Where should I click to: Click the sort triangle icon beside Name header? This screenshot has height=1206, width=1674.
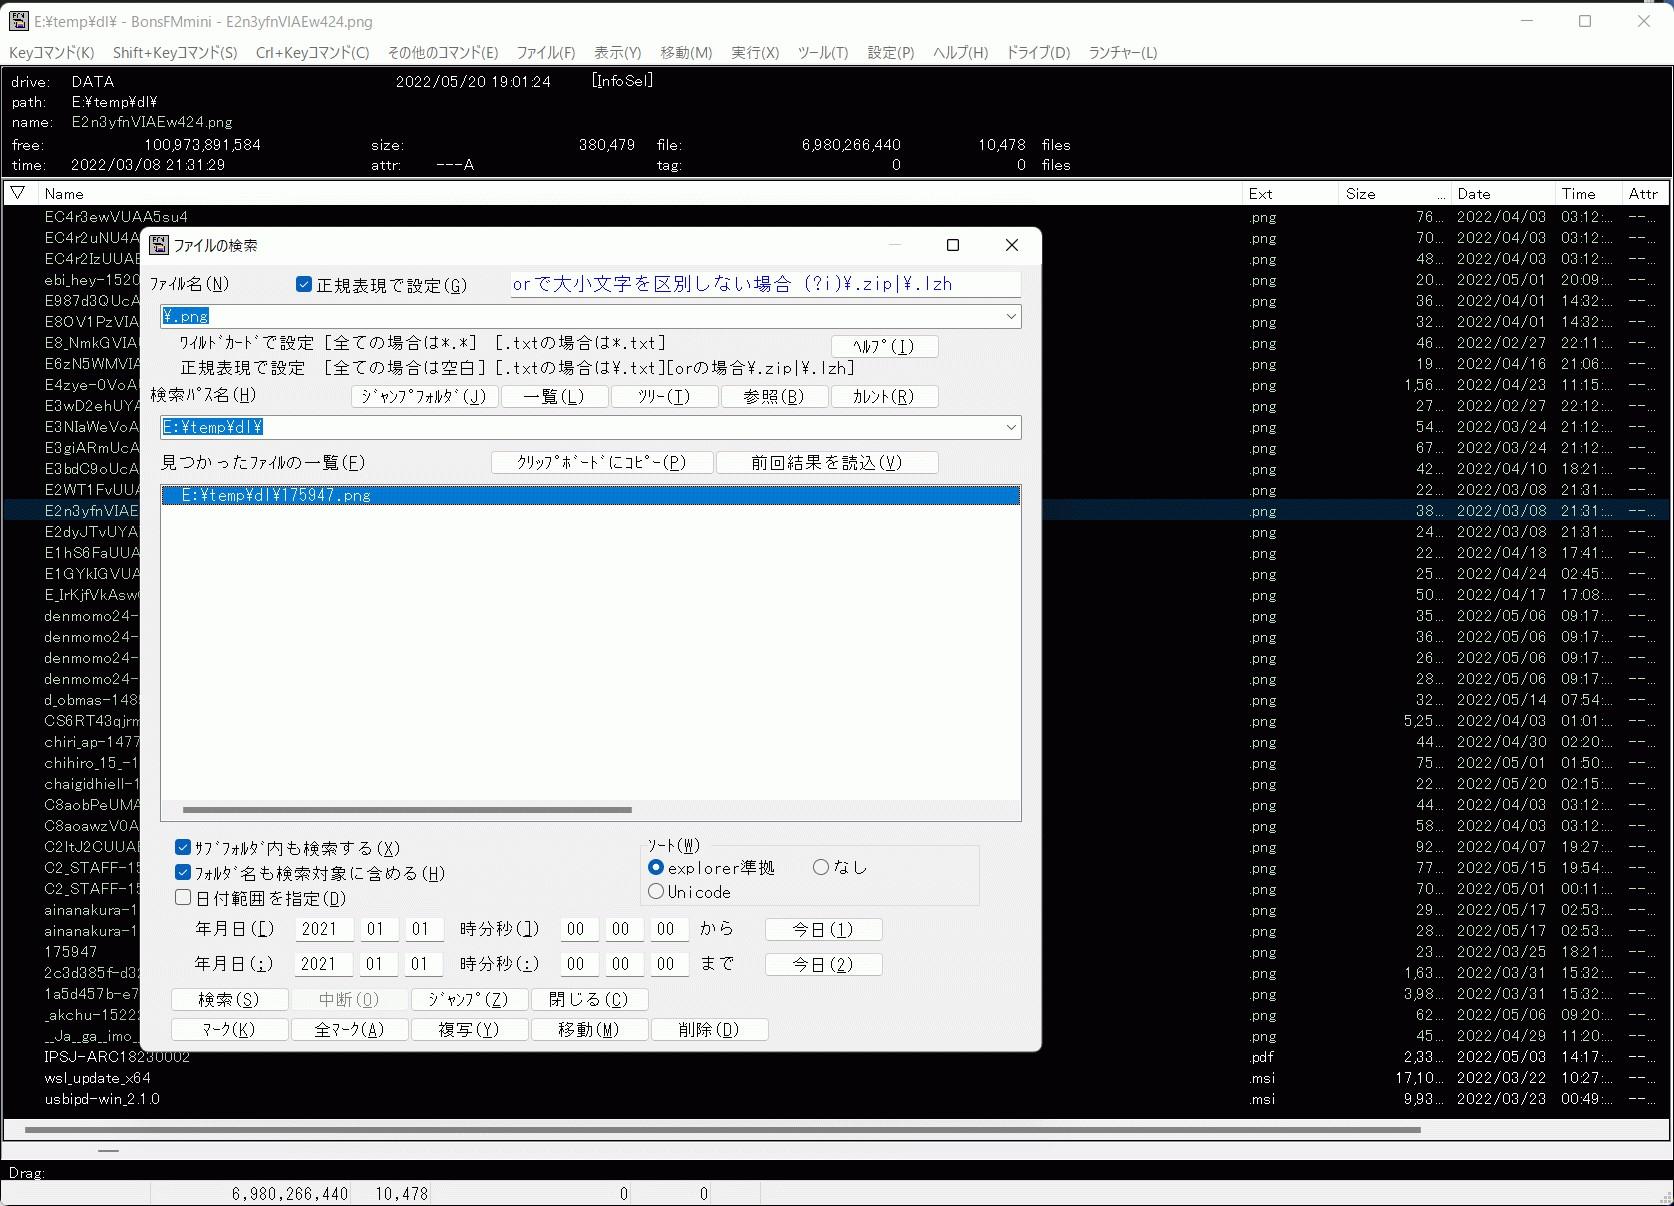18,193
